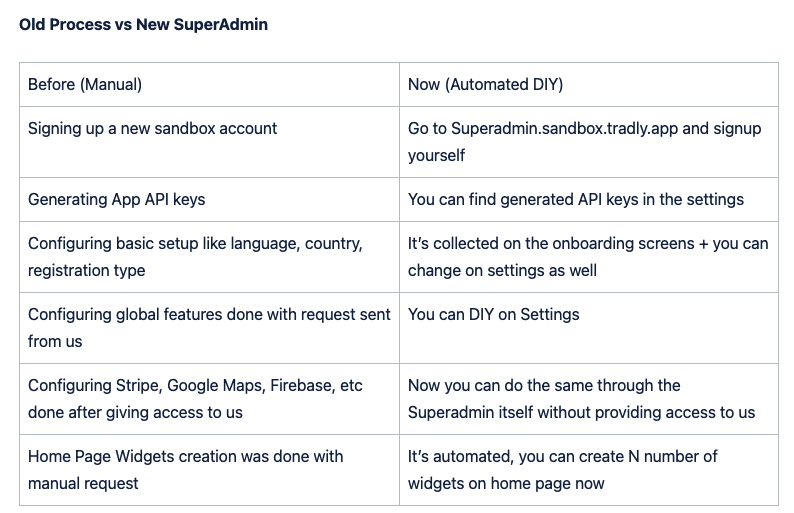This screenshot has height=513, width=794.
Task: Select the 'Before (Manual)' header cell
Action: tap(209, 85)
